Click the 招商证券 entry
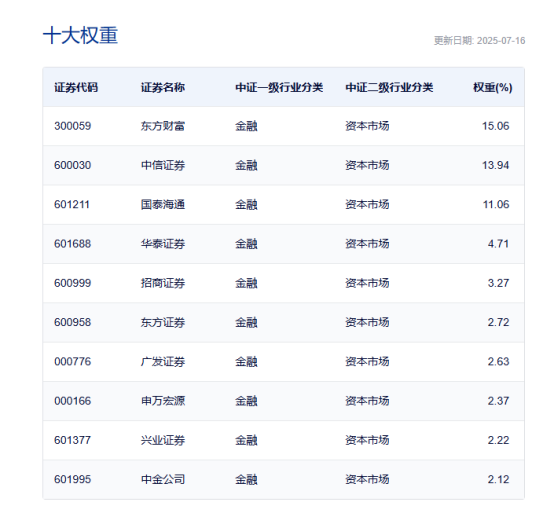The width and height of the screenshot is (554, 524). (163, 283)
